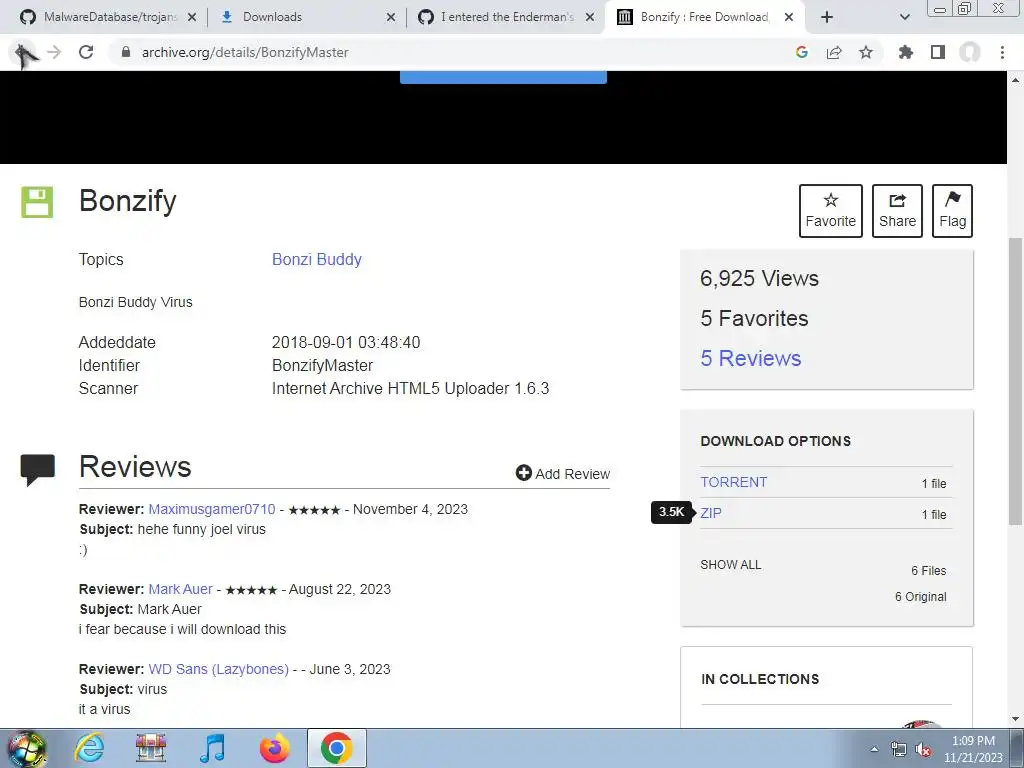Expand the tab search chevron

(904, 17)
